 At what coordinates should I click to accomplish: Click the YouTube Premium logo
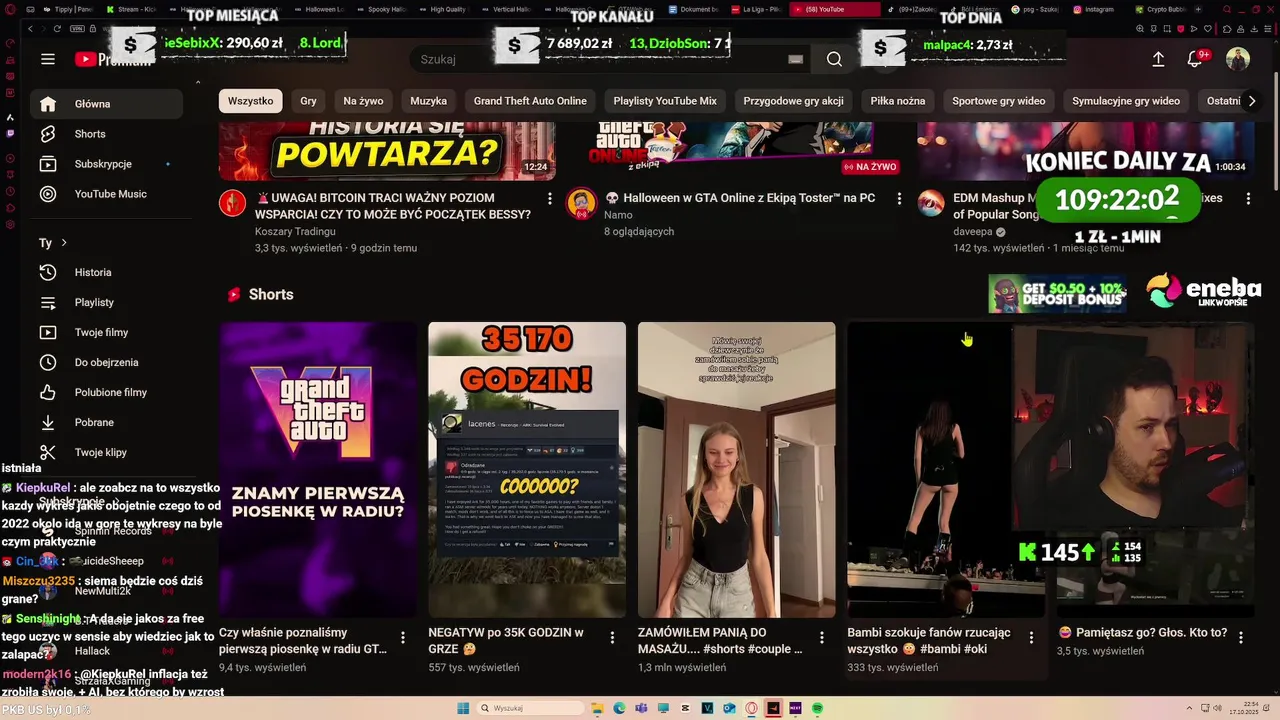coord(112,59)
